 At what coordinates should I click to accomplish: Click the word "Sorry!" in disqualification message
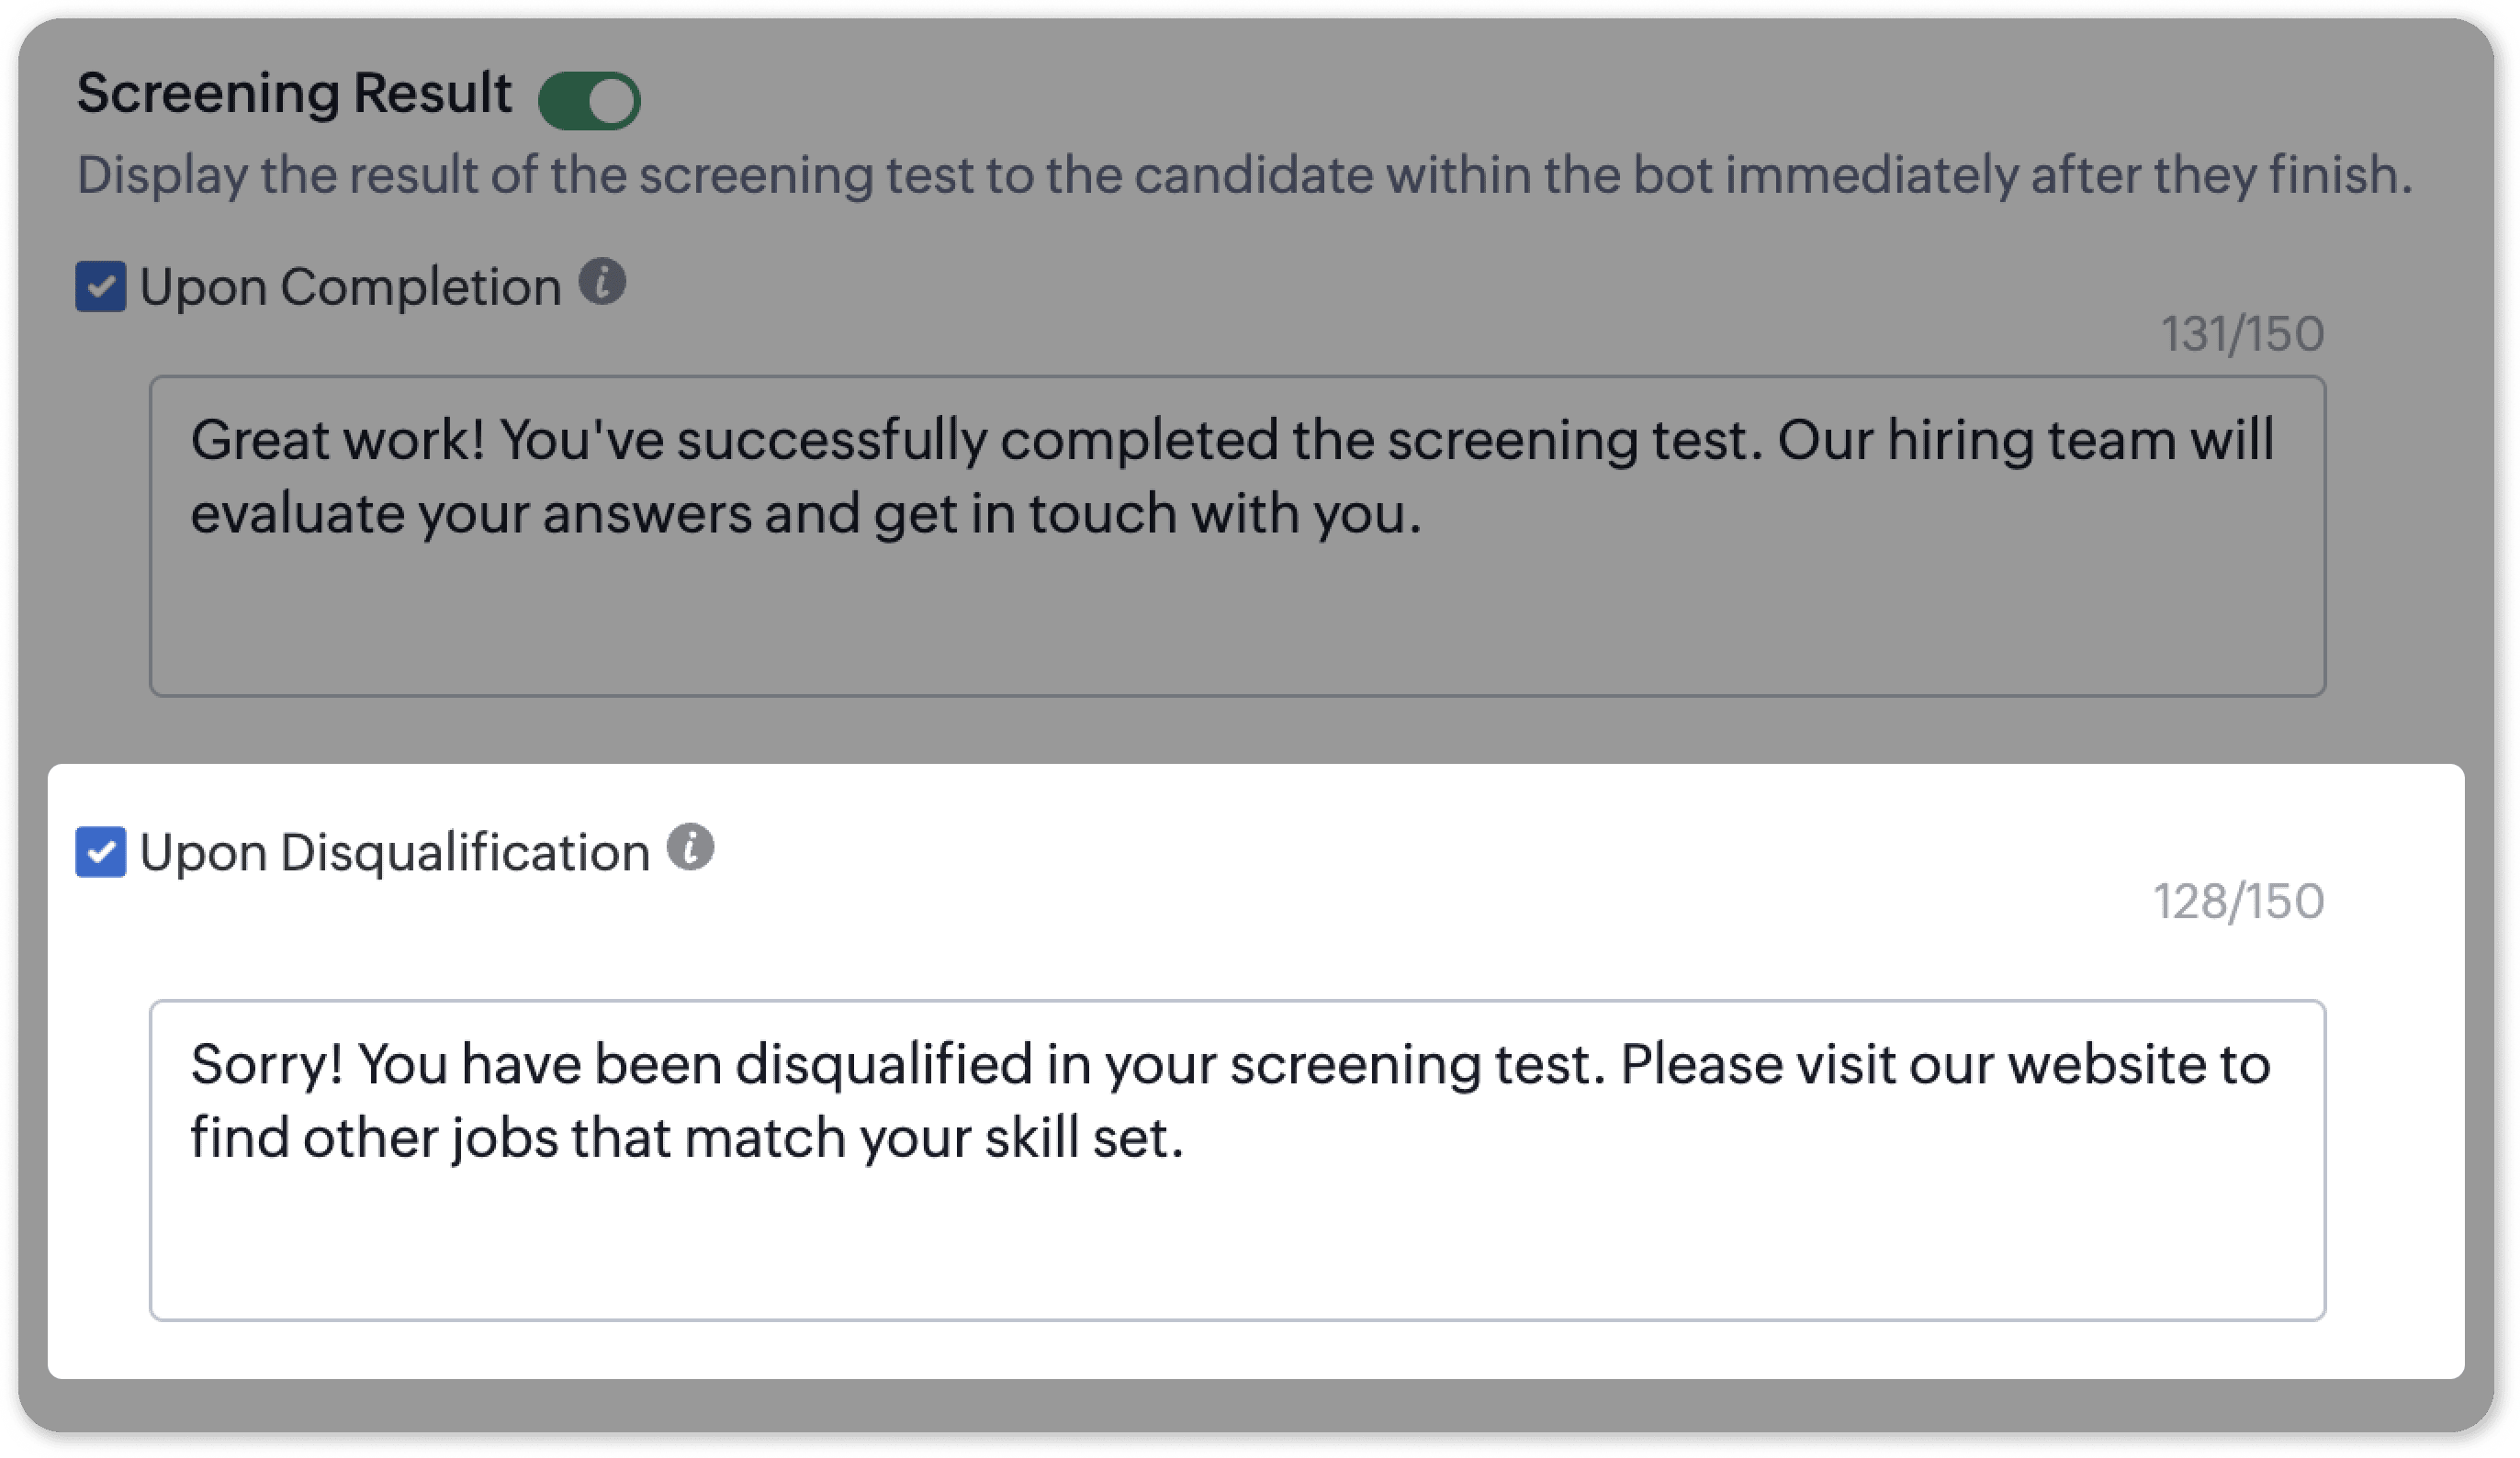point(267,1064)
